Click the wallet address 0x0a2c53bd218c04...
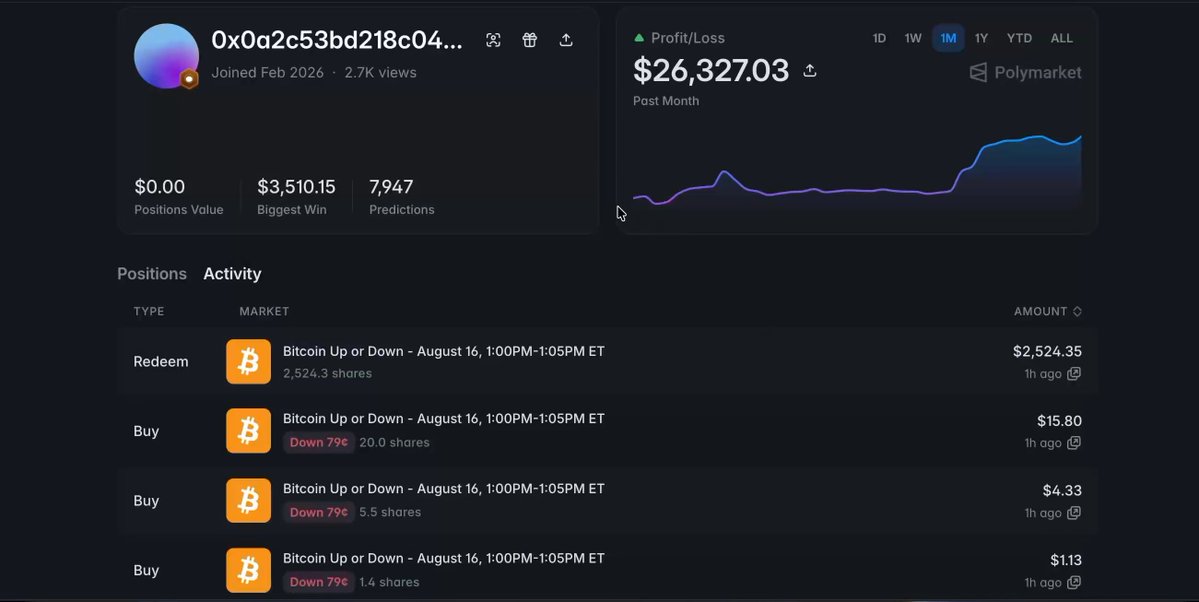Screen dimensions: 1199x602 tap(336, 40)
